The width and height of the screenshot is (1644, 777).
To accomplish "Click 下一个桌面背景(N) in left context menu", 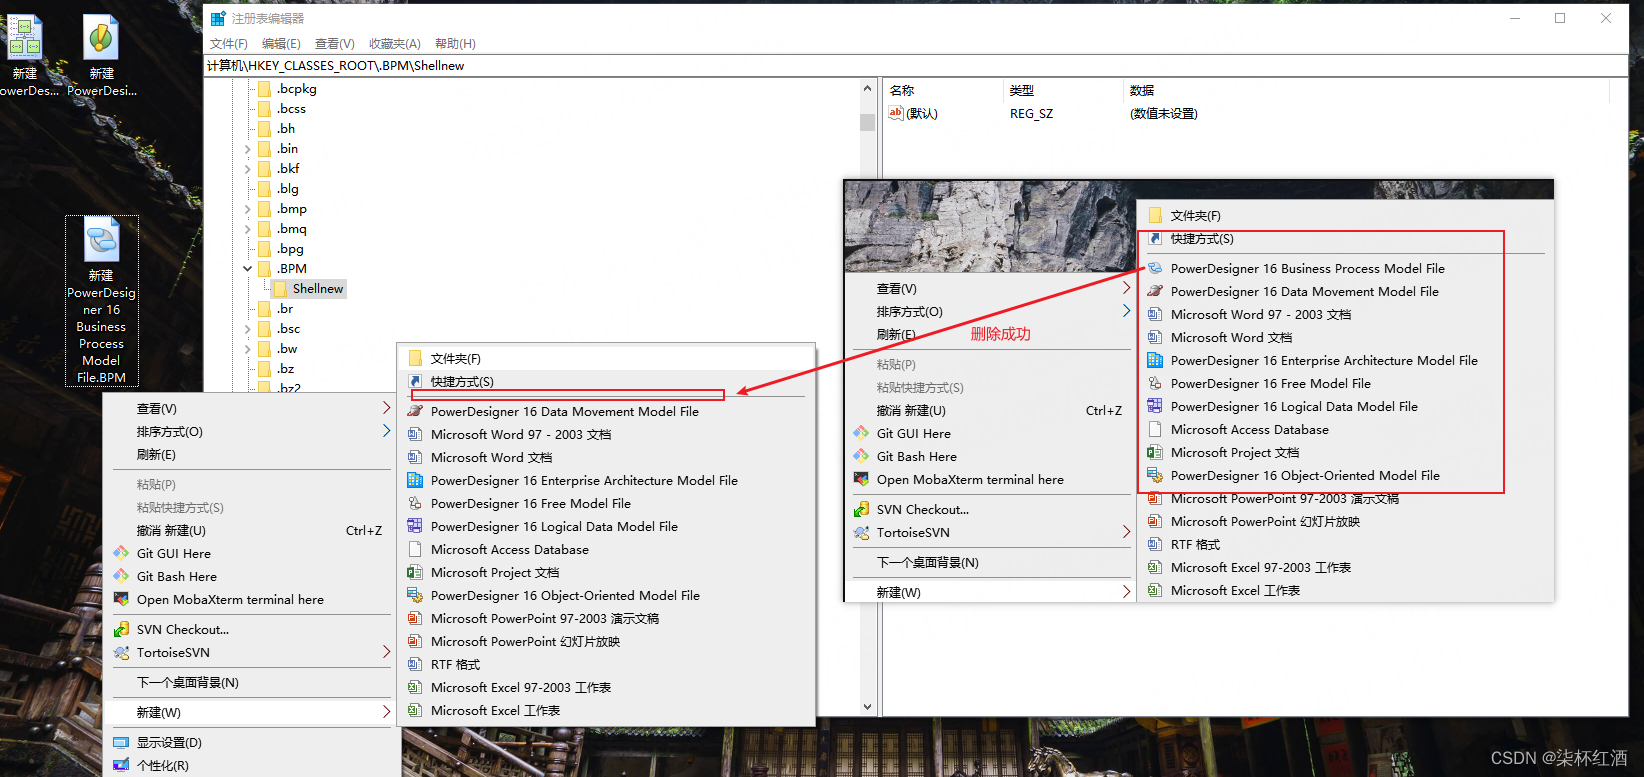I will point(250,683).
